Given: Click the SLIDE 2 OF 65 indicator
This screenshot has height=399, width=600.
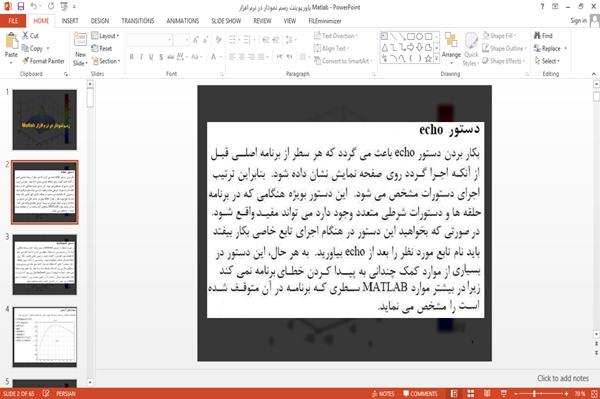Looking at the screenshot, I should (x=18, y=394).
